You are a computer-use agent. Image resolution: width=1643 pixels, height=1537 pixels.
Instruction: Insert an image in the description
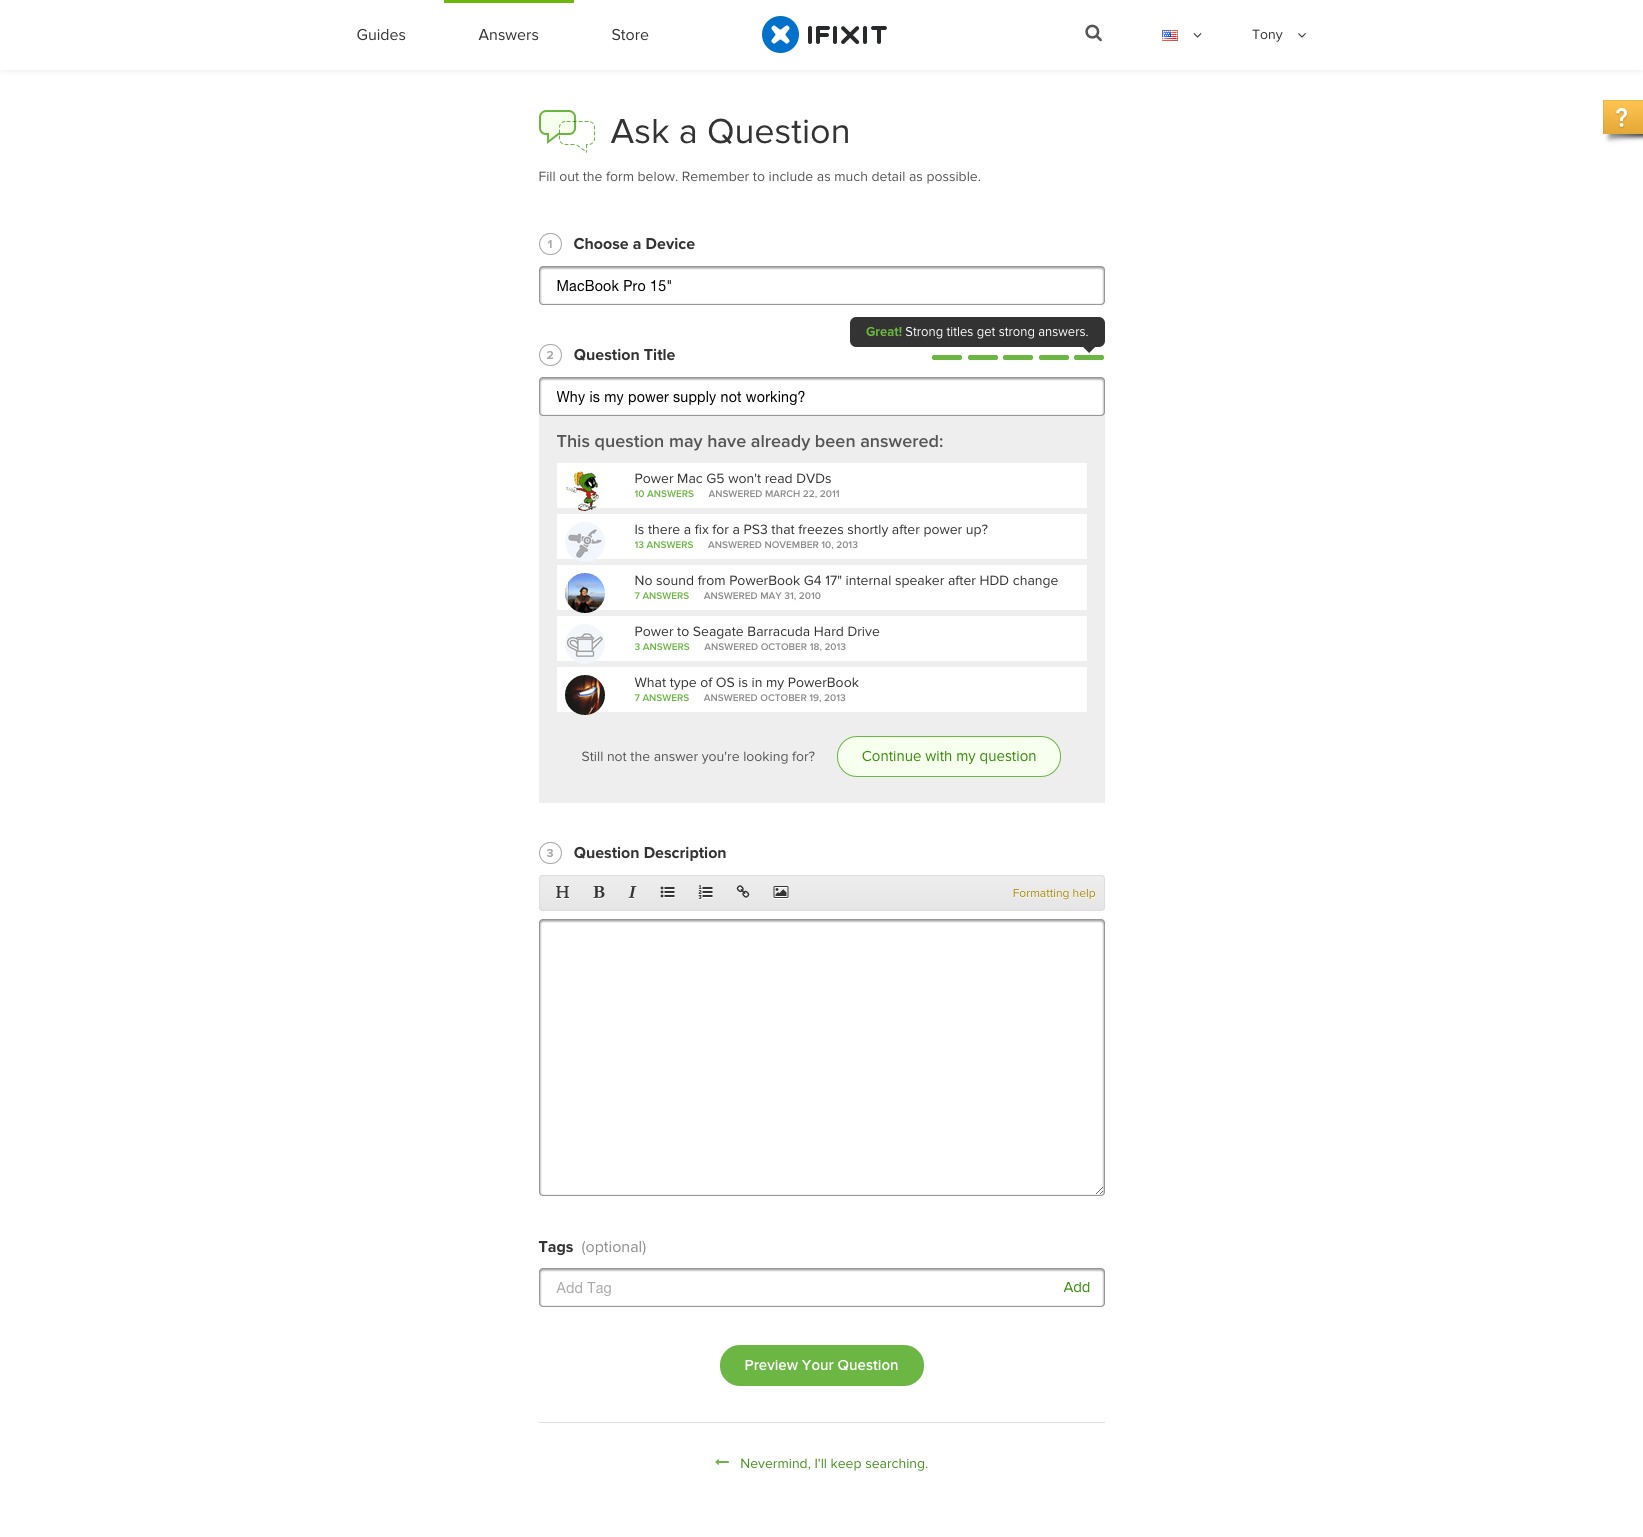click(781, 892)
